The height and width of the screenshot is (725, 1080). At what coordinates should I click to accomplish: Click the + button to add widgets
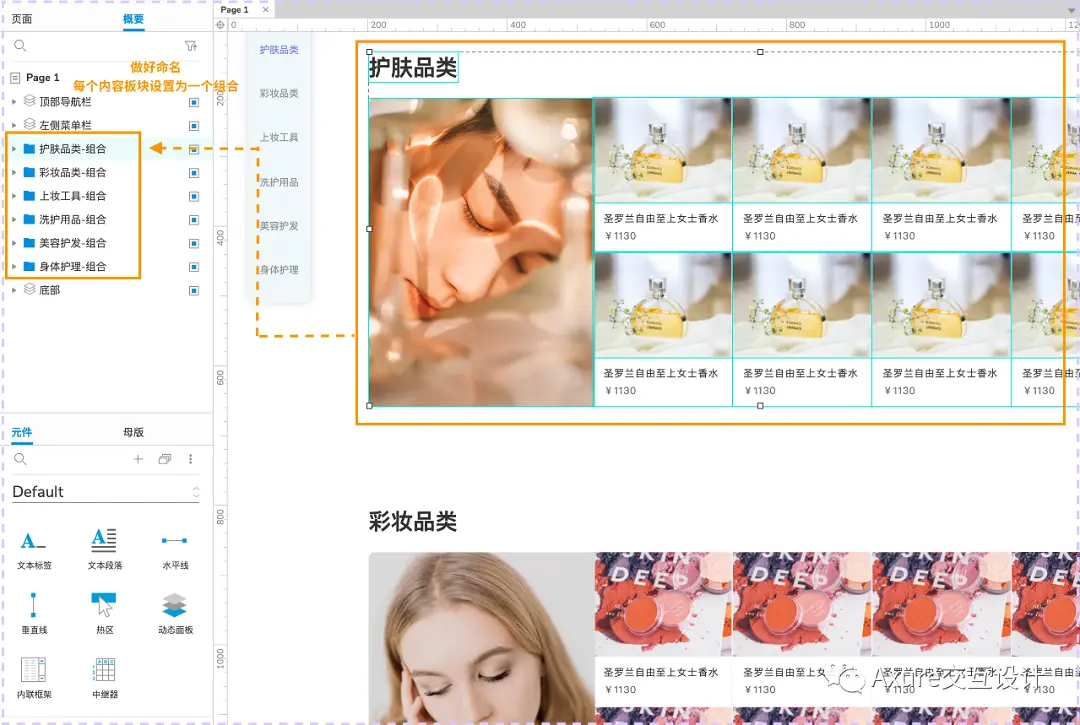click(x=138, y=459)
